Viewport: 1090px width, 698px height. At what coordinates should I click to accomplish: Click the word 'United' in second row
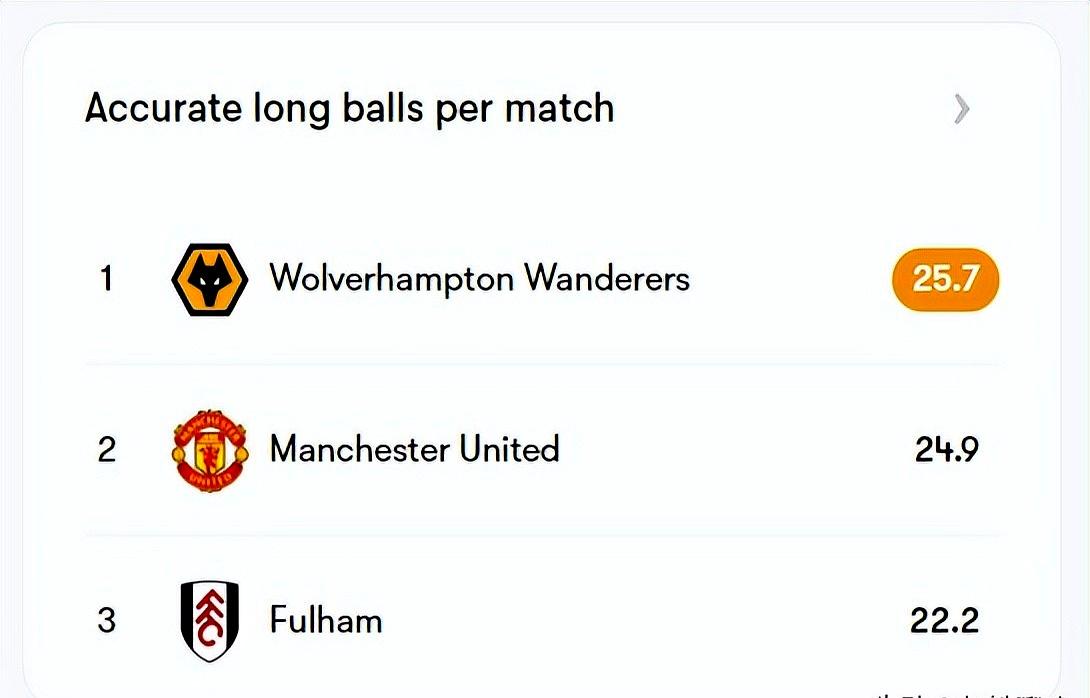[x=509, y=449]
